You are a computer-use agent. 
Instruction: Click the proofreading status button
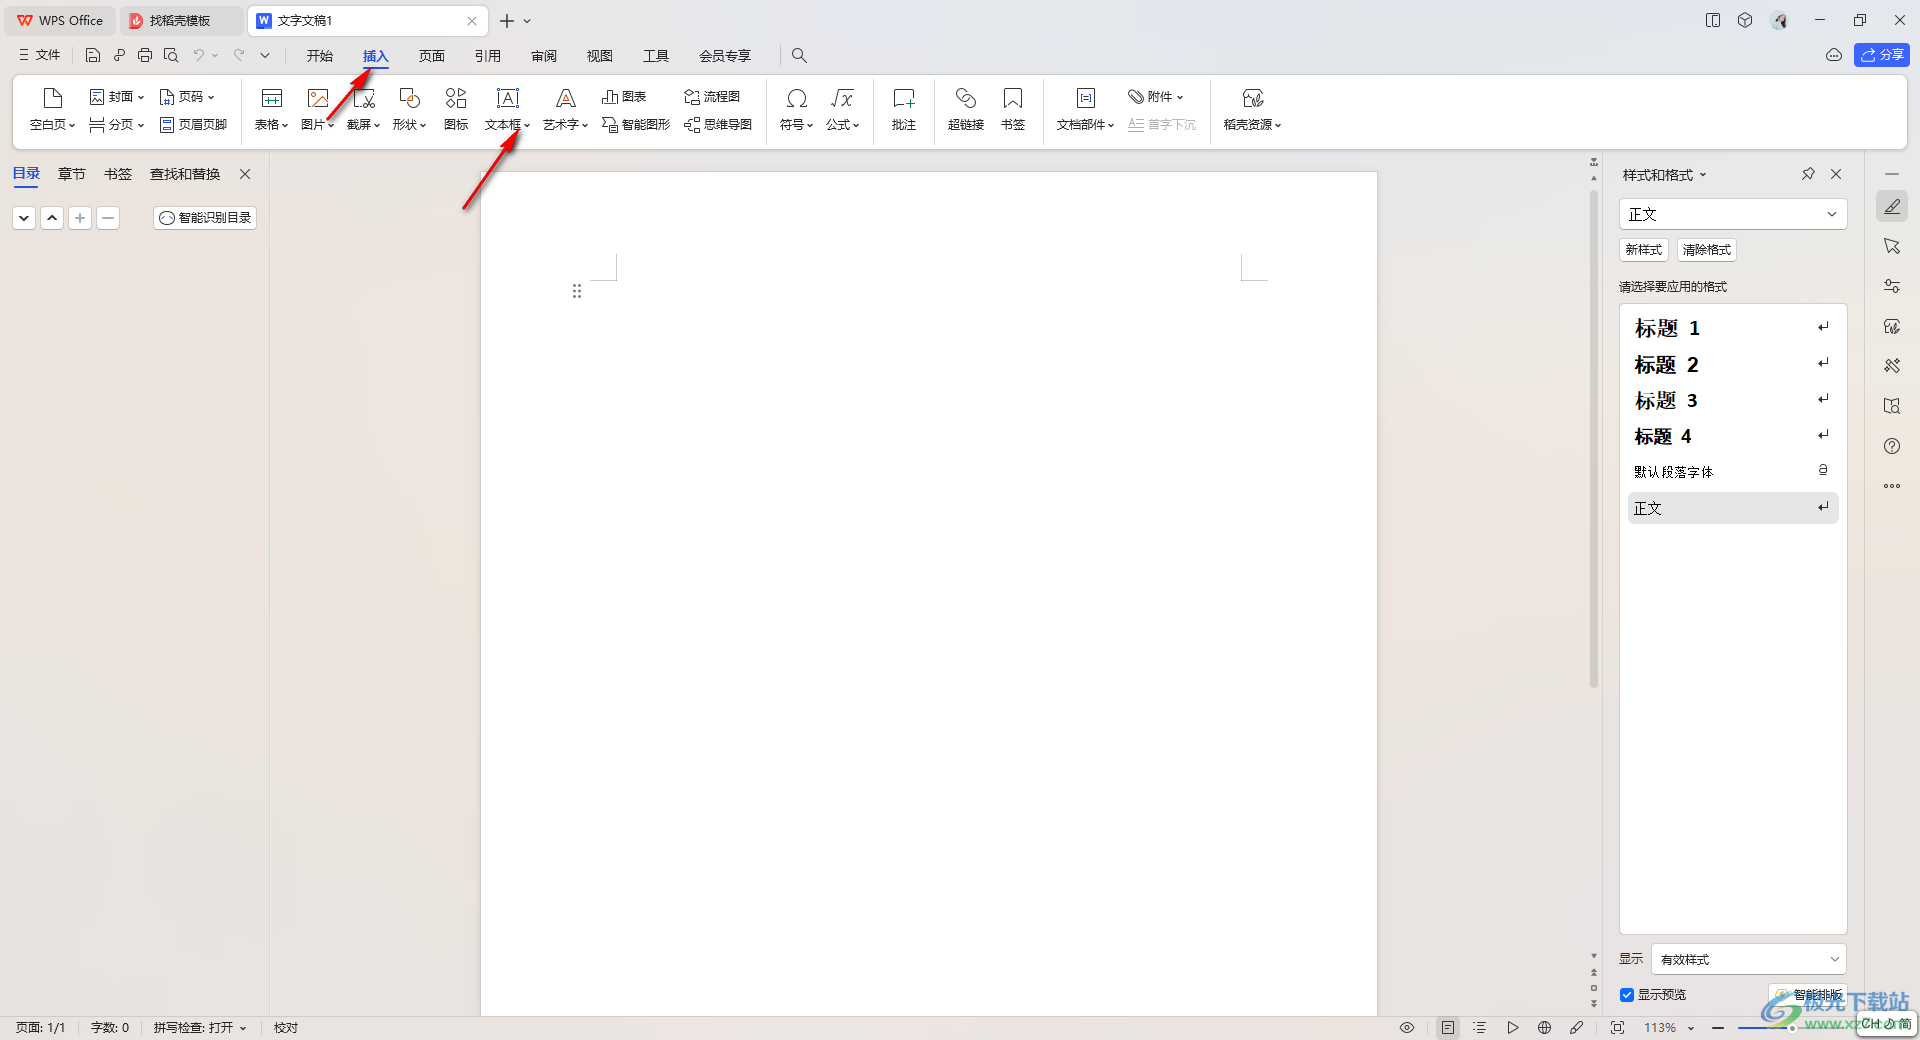tap(286, 1028)
